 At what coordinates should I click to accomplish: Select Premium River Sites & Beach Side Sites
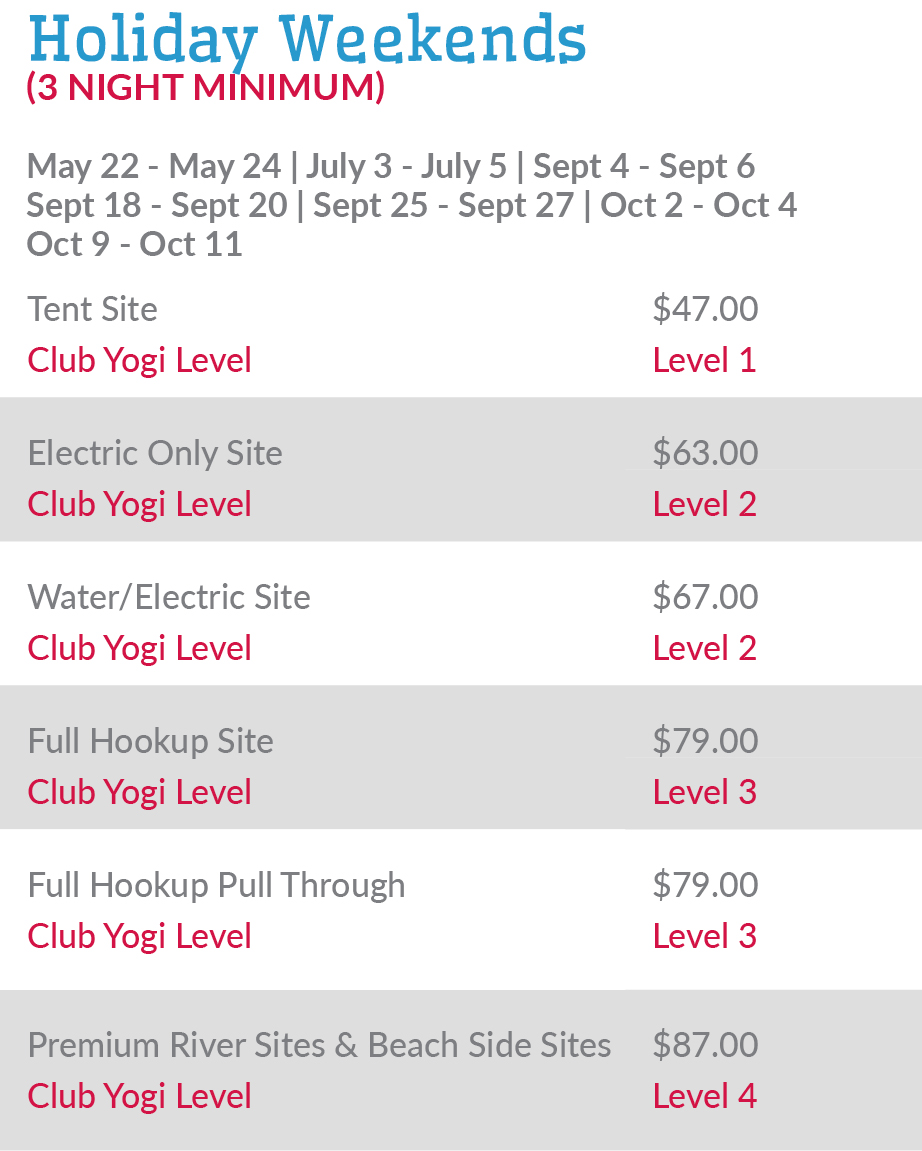coord(319,1045)
